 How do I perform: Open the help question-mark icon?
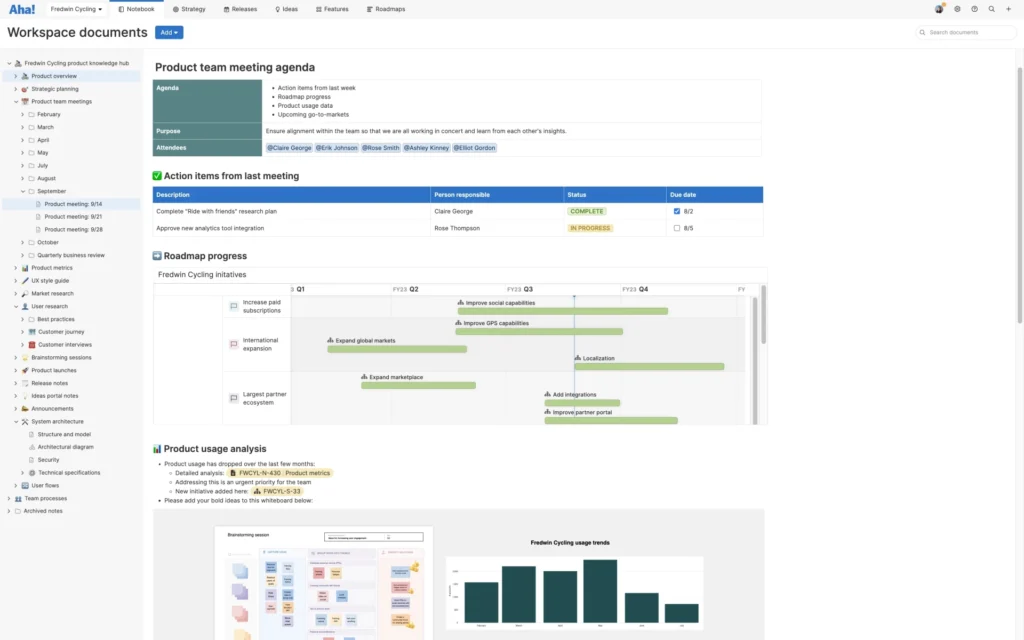point(974,9)
